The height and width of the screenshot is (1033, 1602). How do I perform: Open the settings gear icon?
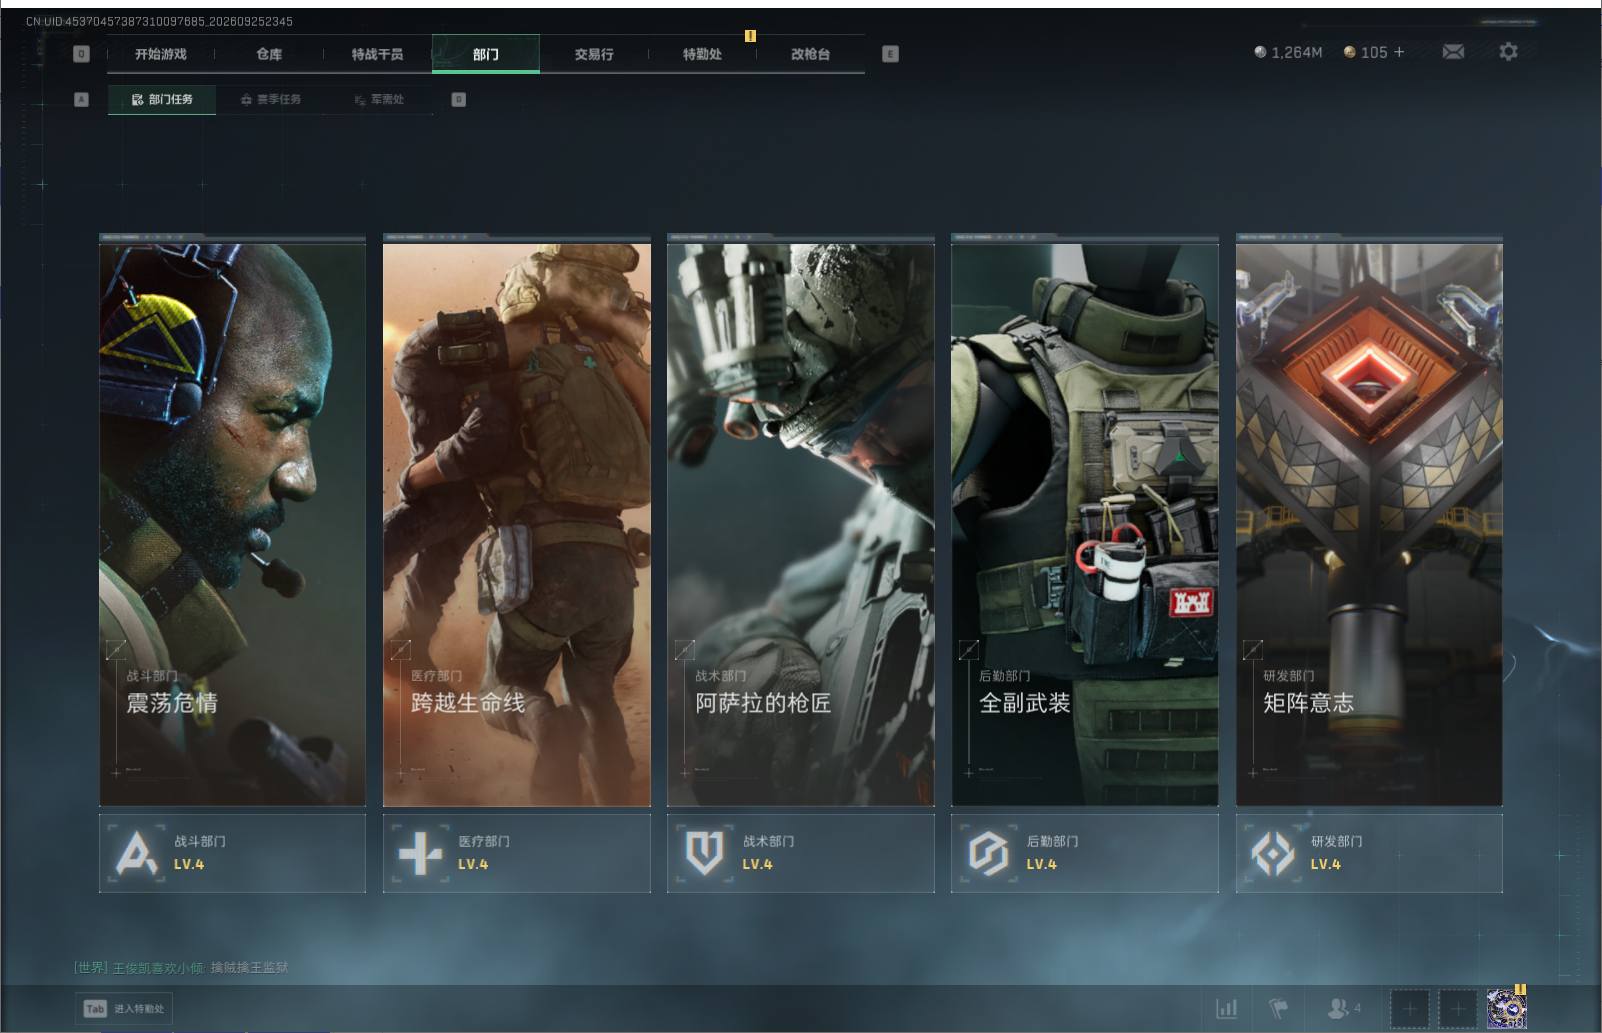coord(1508,51)
